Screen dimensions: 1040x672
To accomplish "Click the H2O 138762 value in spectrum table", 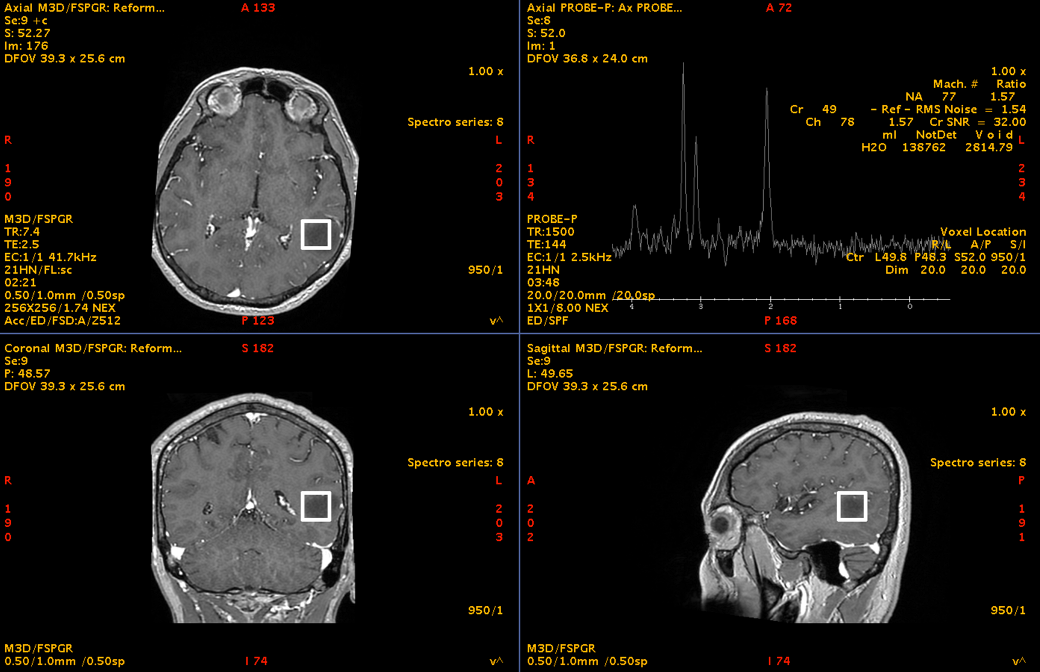I will point(902,147).
